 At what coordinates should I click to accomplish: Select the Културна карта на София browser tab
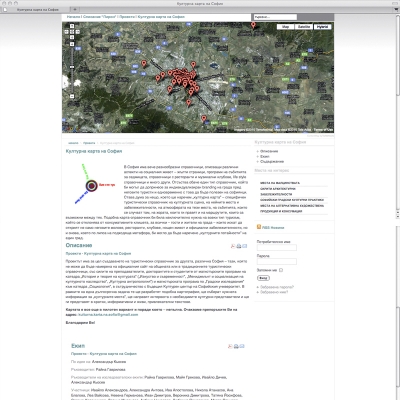(37, 10)
